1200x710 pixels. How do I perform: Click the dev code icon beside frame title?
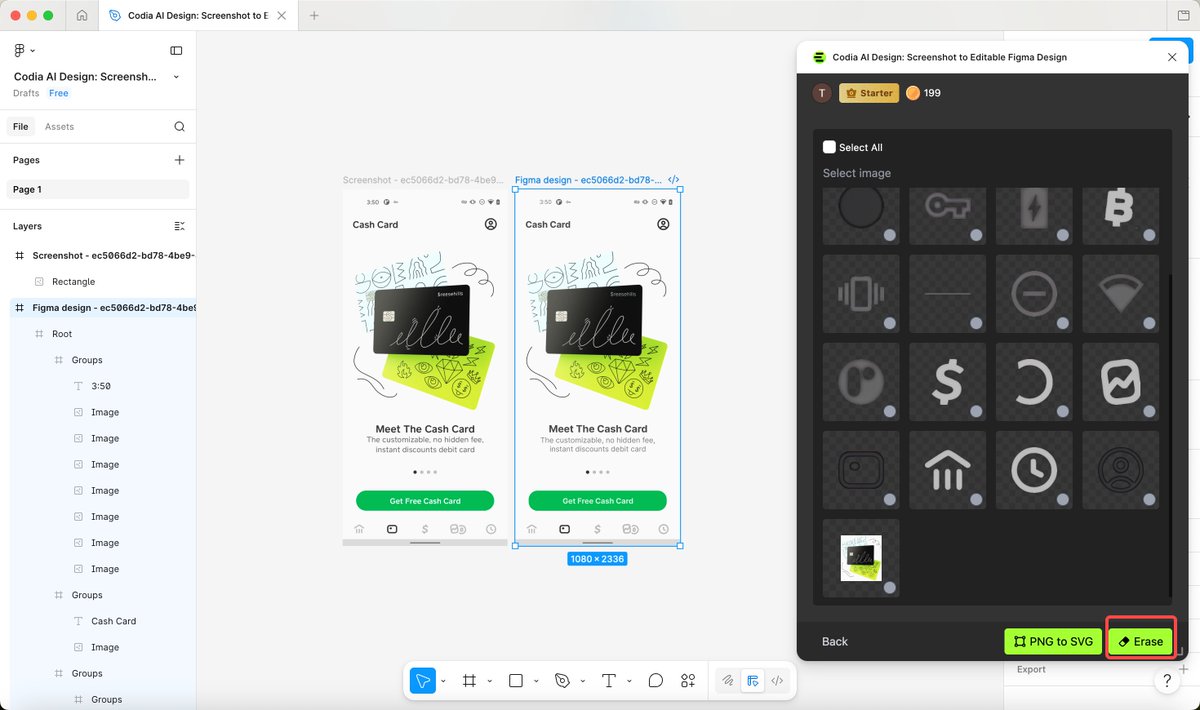tap(674, 180)
